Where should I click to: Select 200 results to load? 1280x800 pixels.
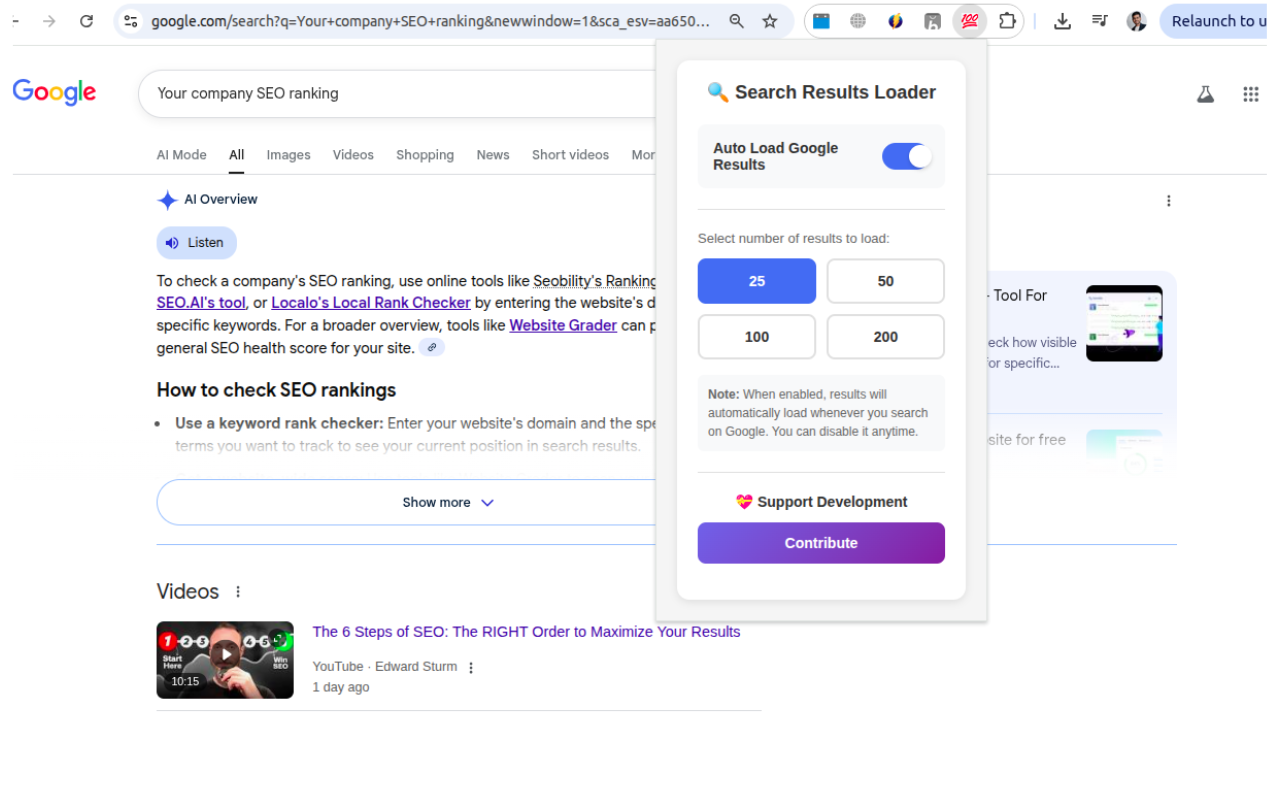click(885, 337)
